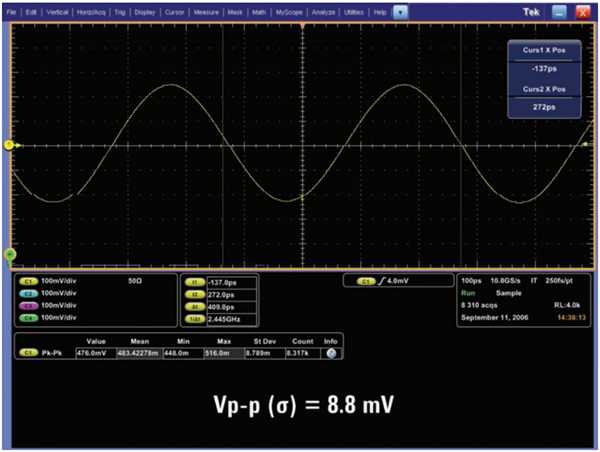The height and width of the screenshot is (452, 600).
Task: Open the Mask menu
Action: [x=235, y=12]
